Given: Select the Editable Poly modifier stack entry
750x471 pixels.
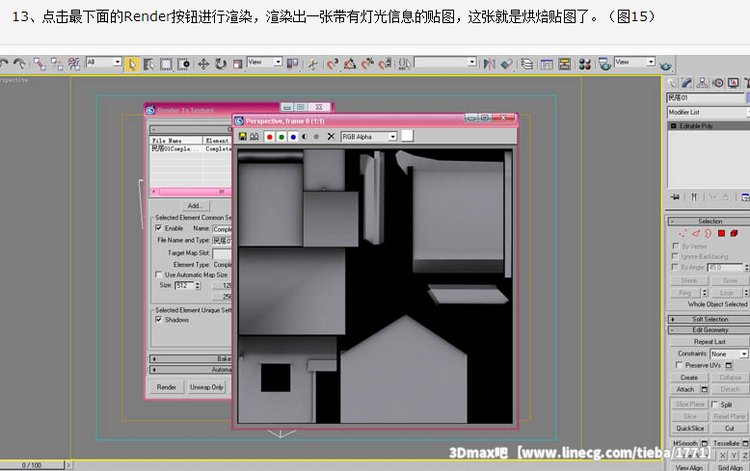Looking at the screenshot, I should tap(708, 126).
